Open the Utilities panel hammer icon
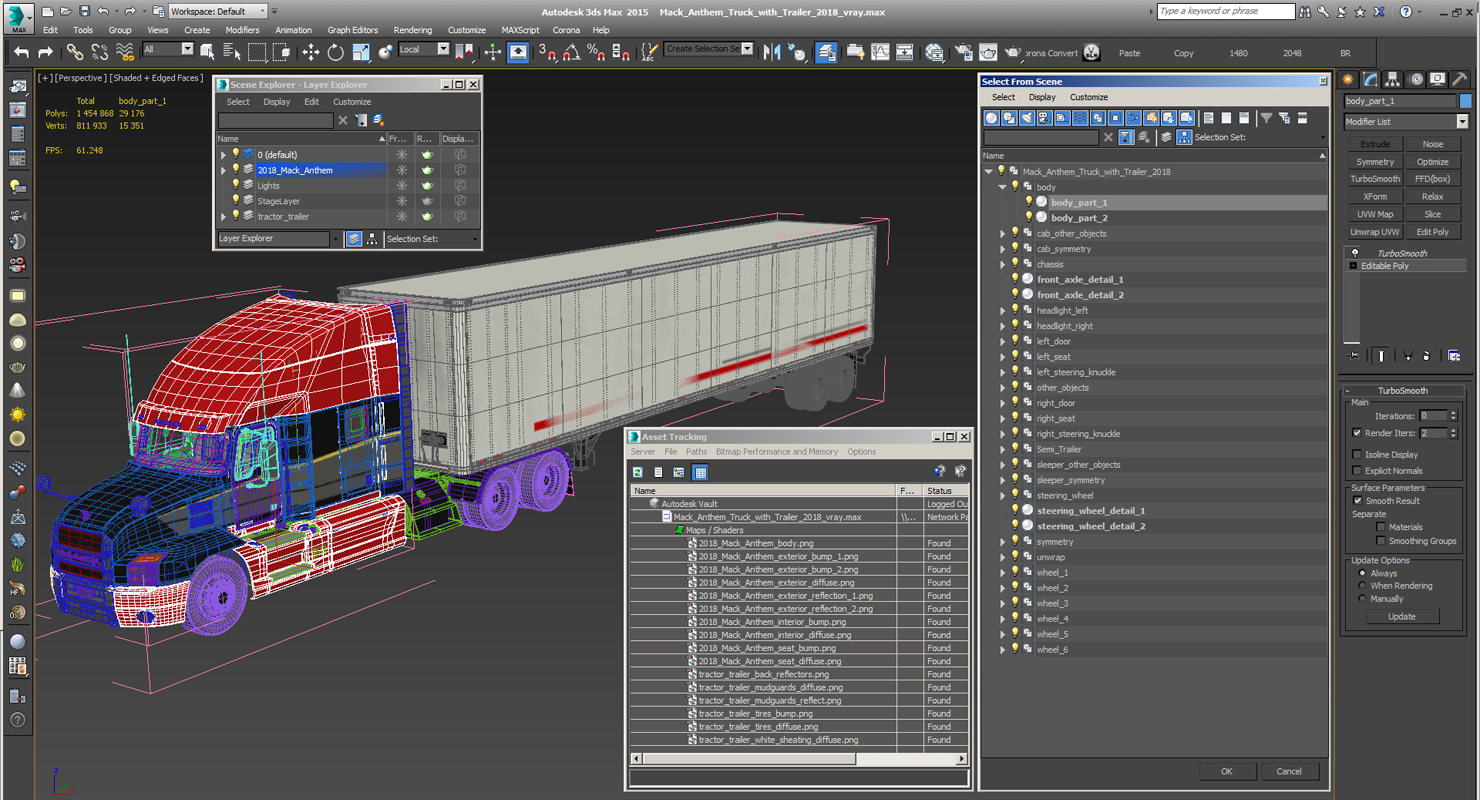Image resolution: width=1480 pixels, height=800 pixels. pyautogui.click(x=1460, y=79)
